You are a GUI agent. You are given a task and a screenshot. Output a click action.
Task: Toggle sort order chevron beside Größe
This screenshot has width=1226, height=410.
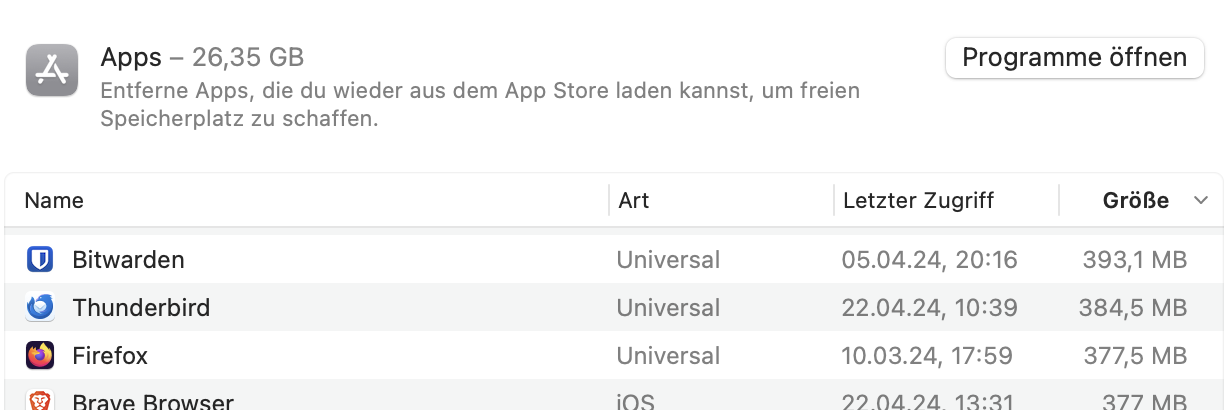coord(1201,201)
